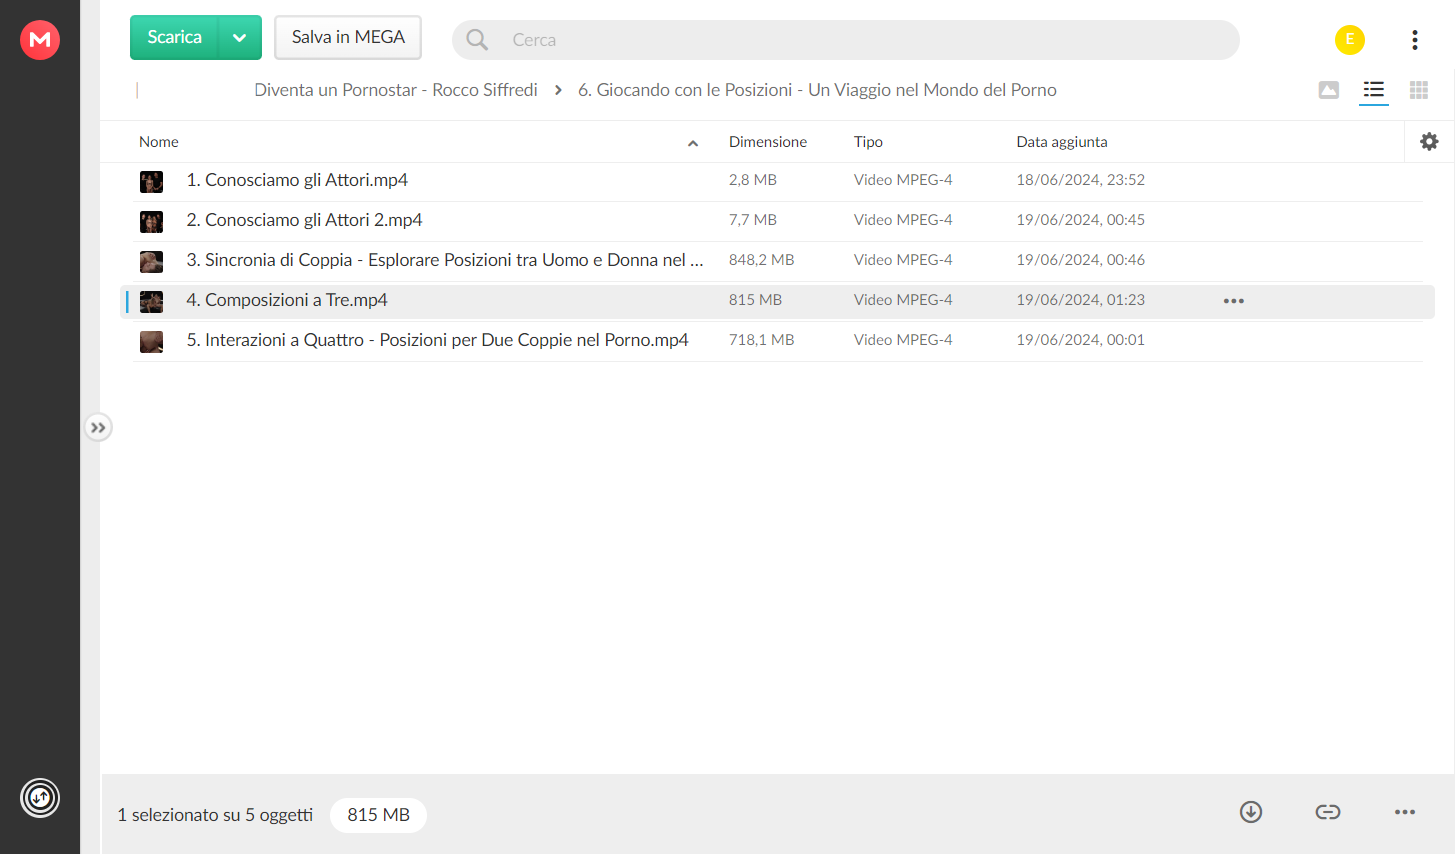Expand the Scarica dropdown arrow
The image size is (1455, 854).
tap(240, 38)
